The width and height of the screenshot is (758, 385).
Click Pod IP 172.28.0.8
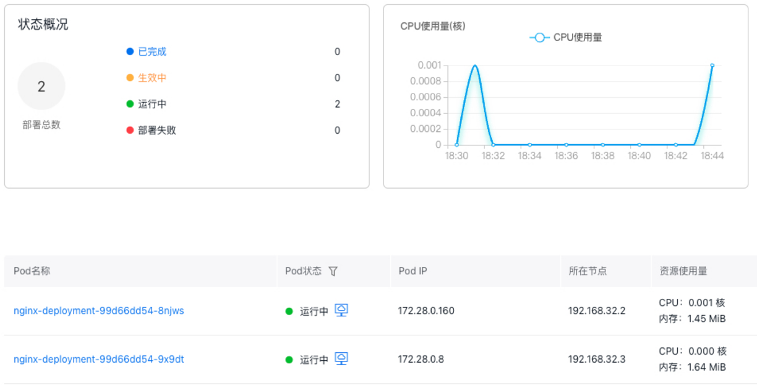(x=421, y=359)
